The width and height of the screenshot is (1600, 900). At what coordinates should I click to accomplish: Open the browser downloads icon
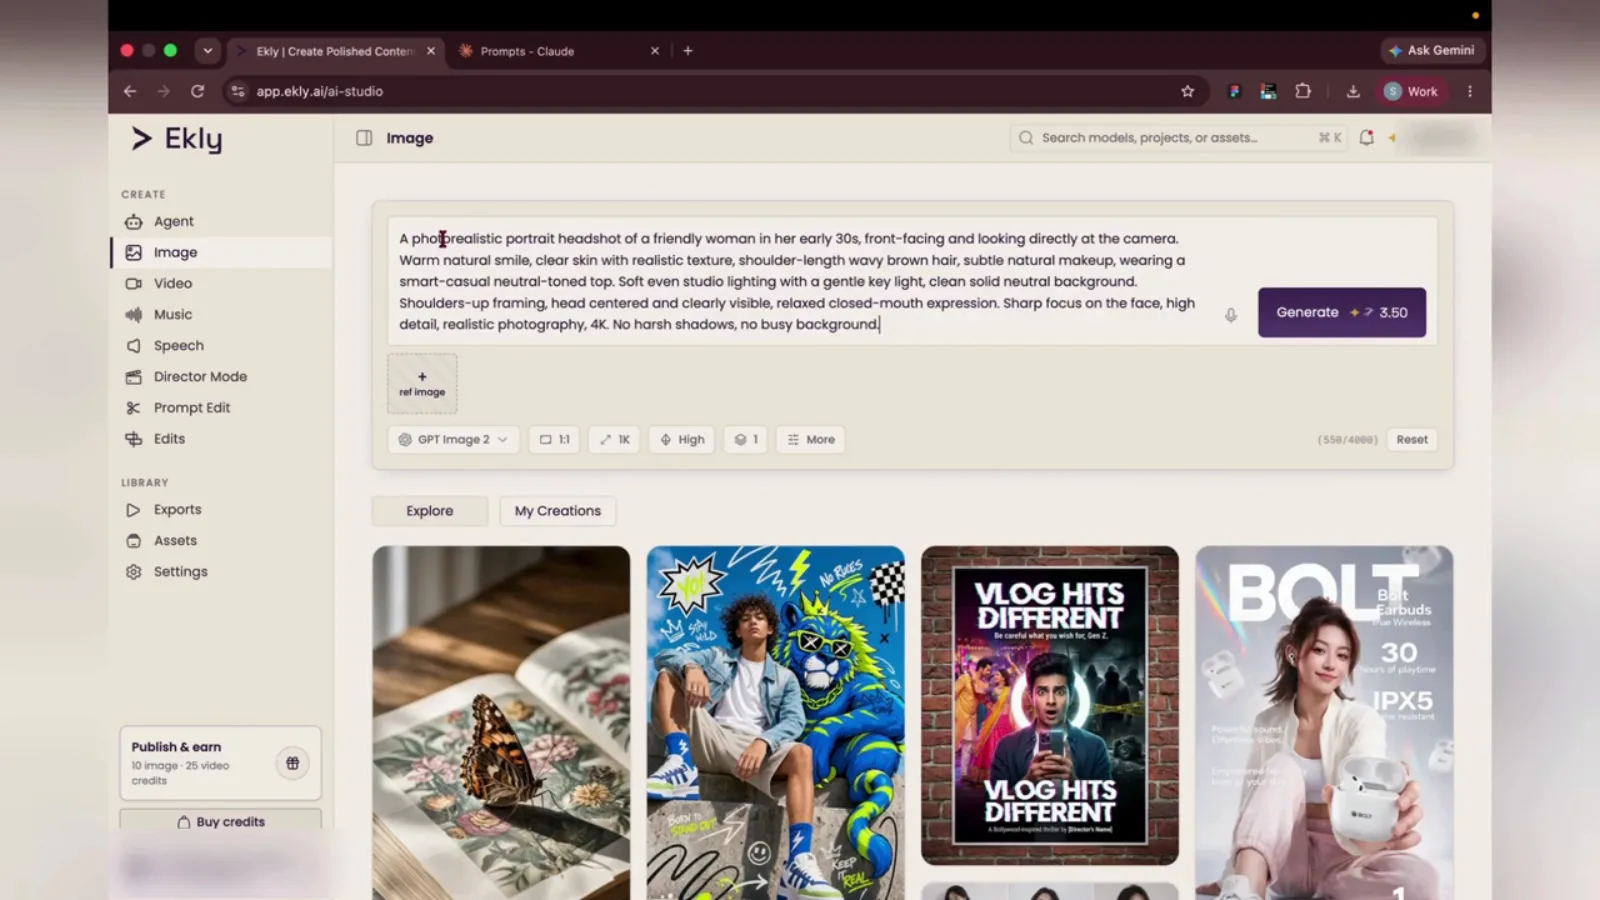pos(1353,91)
